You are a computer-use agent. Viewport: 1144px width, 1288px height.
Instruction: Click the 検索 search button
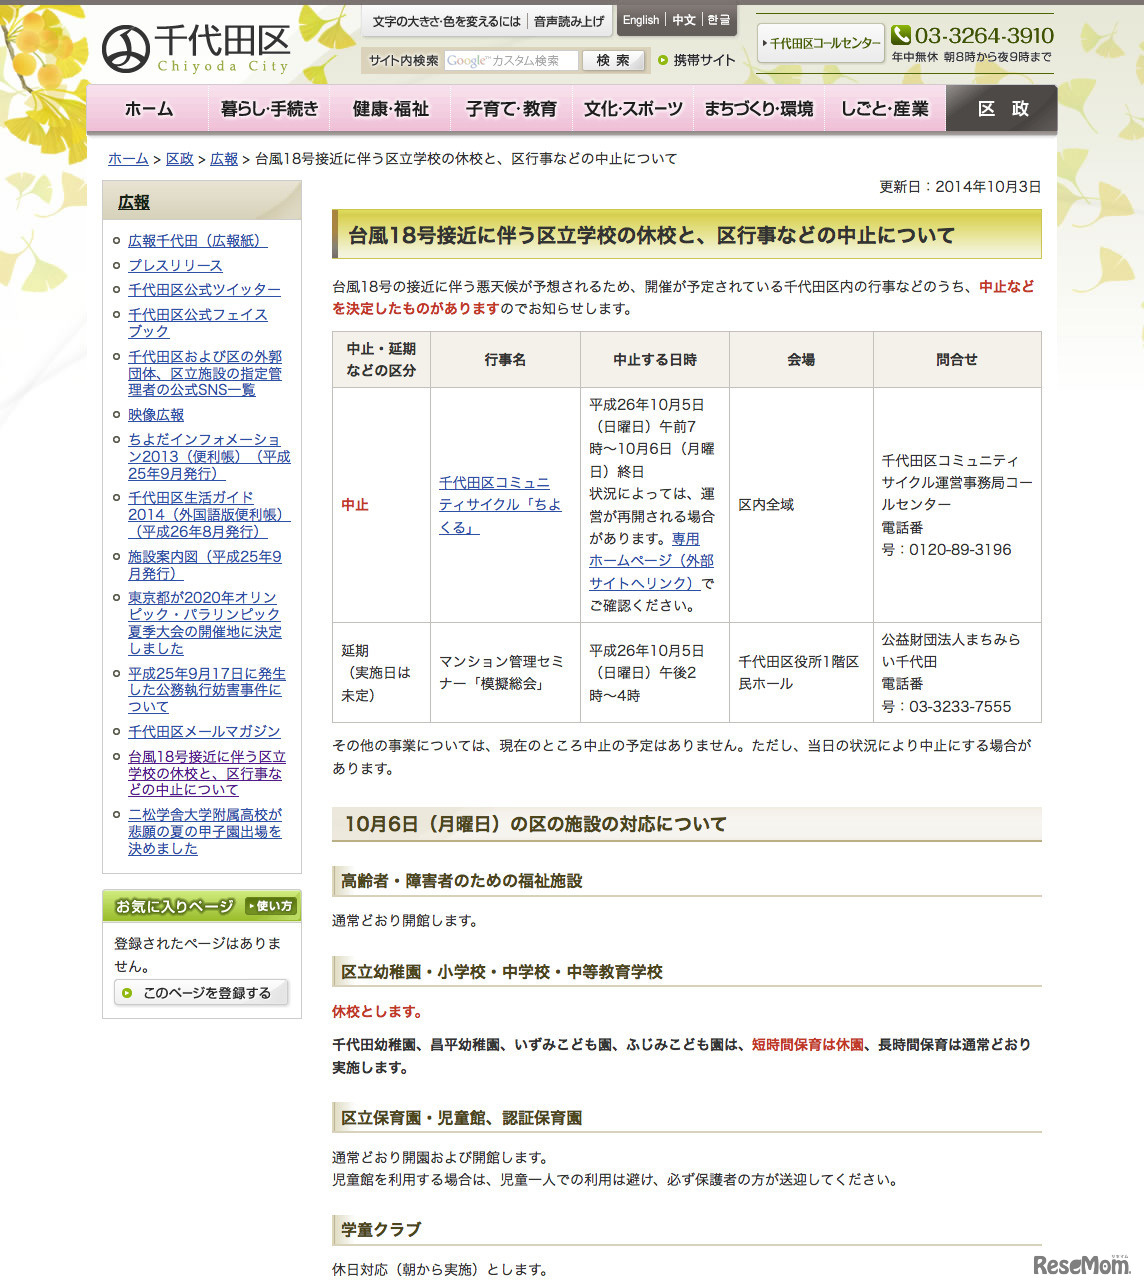pyautogui.click(x=613, y=60)
